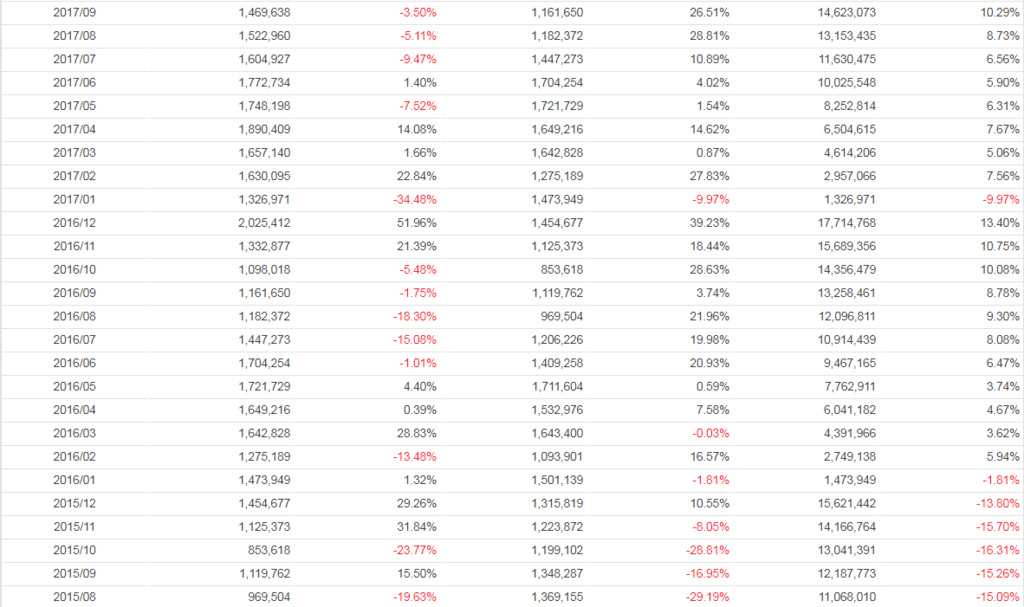
Task: Select the red -34.48% percentage cell
Action: pyautogui.click(x=414, y=200)
